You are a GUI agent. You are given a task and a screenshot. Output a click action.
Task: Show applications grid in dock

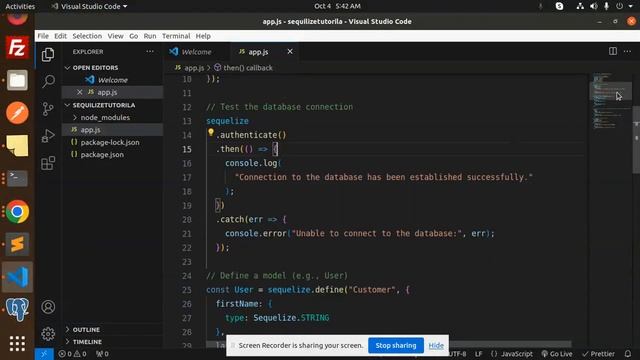(17, 344)
